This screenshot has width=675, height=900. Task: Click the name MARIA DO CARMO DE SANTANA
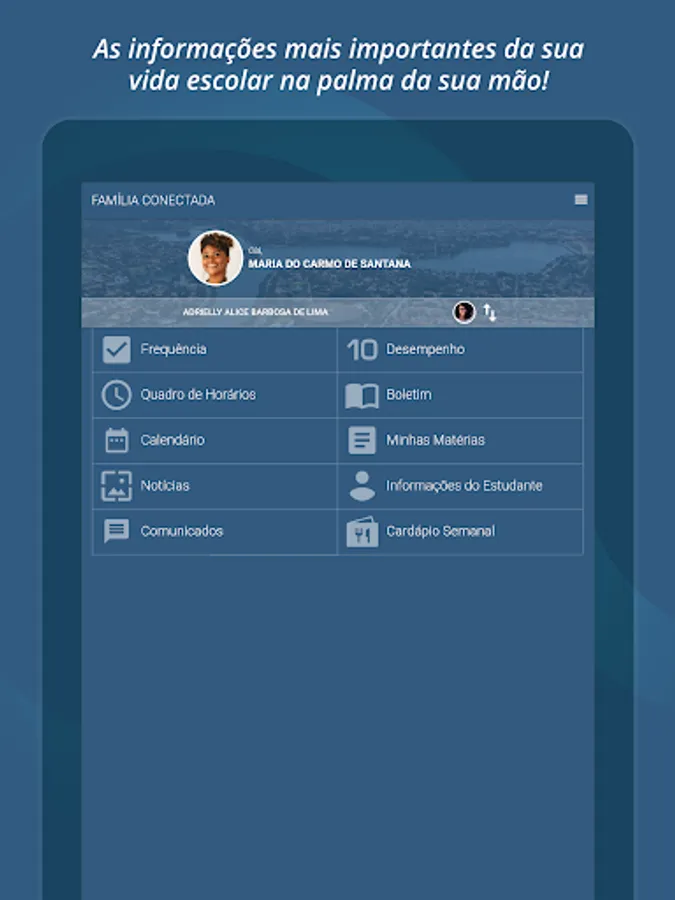pos(329,264)
